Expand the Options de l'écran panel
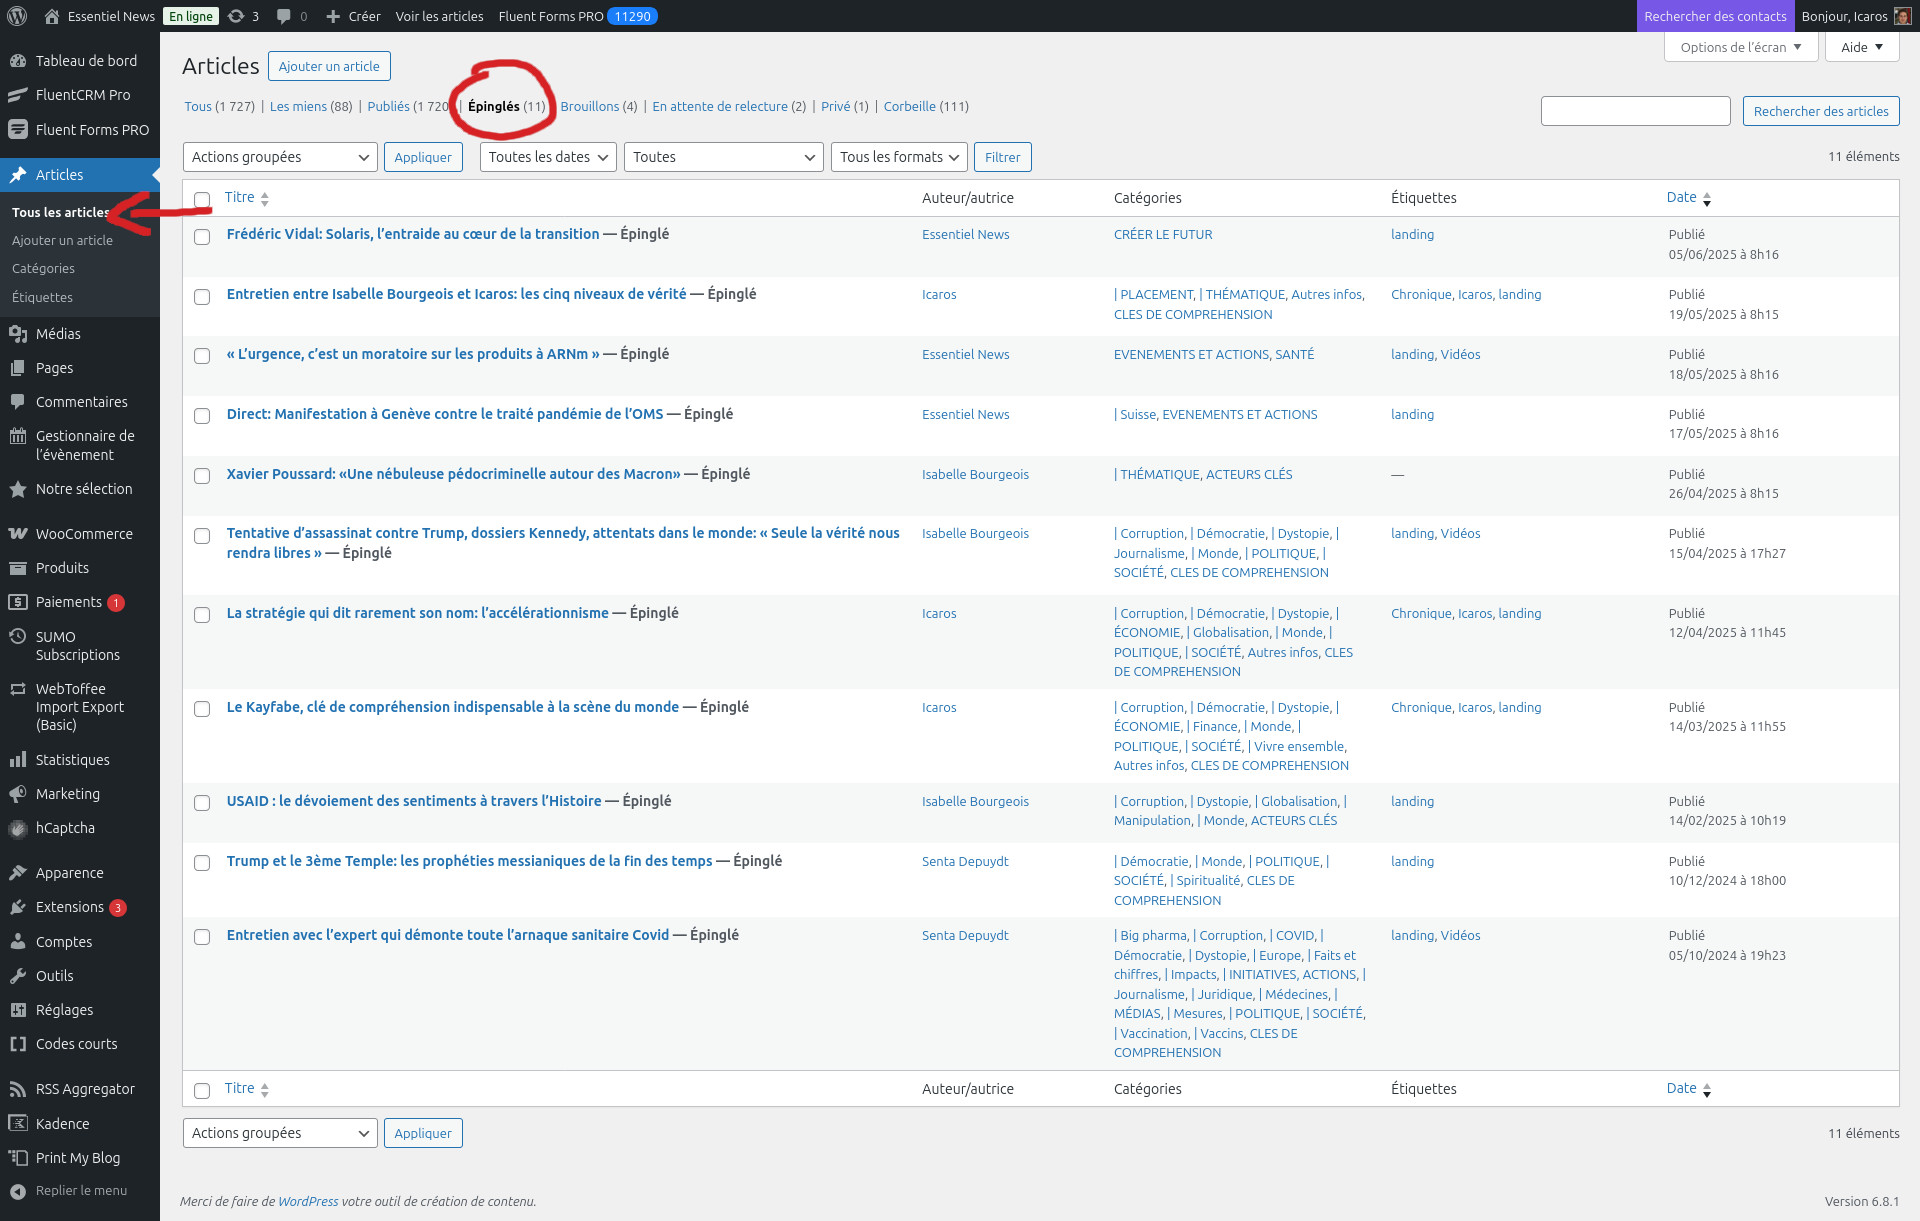 (1741, 47)
